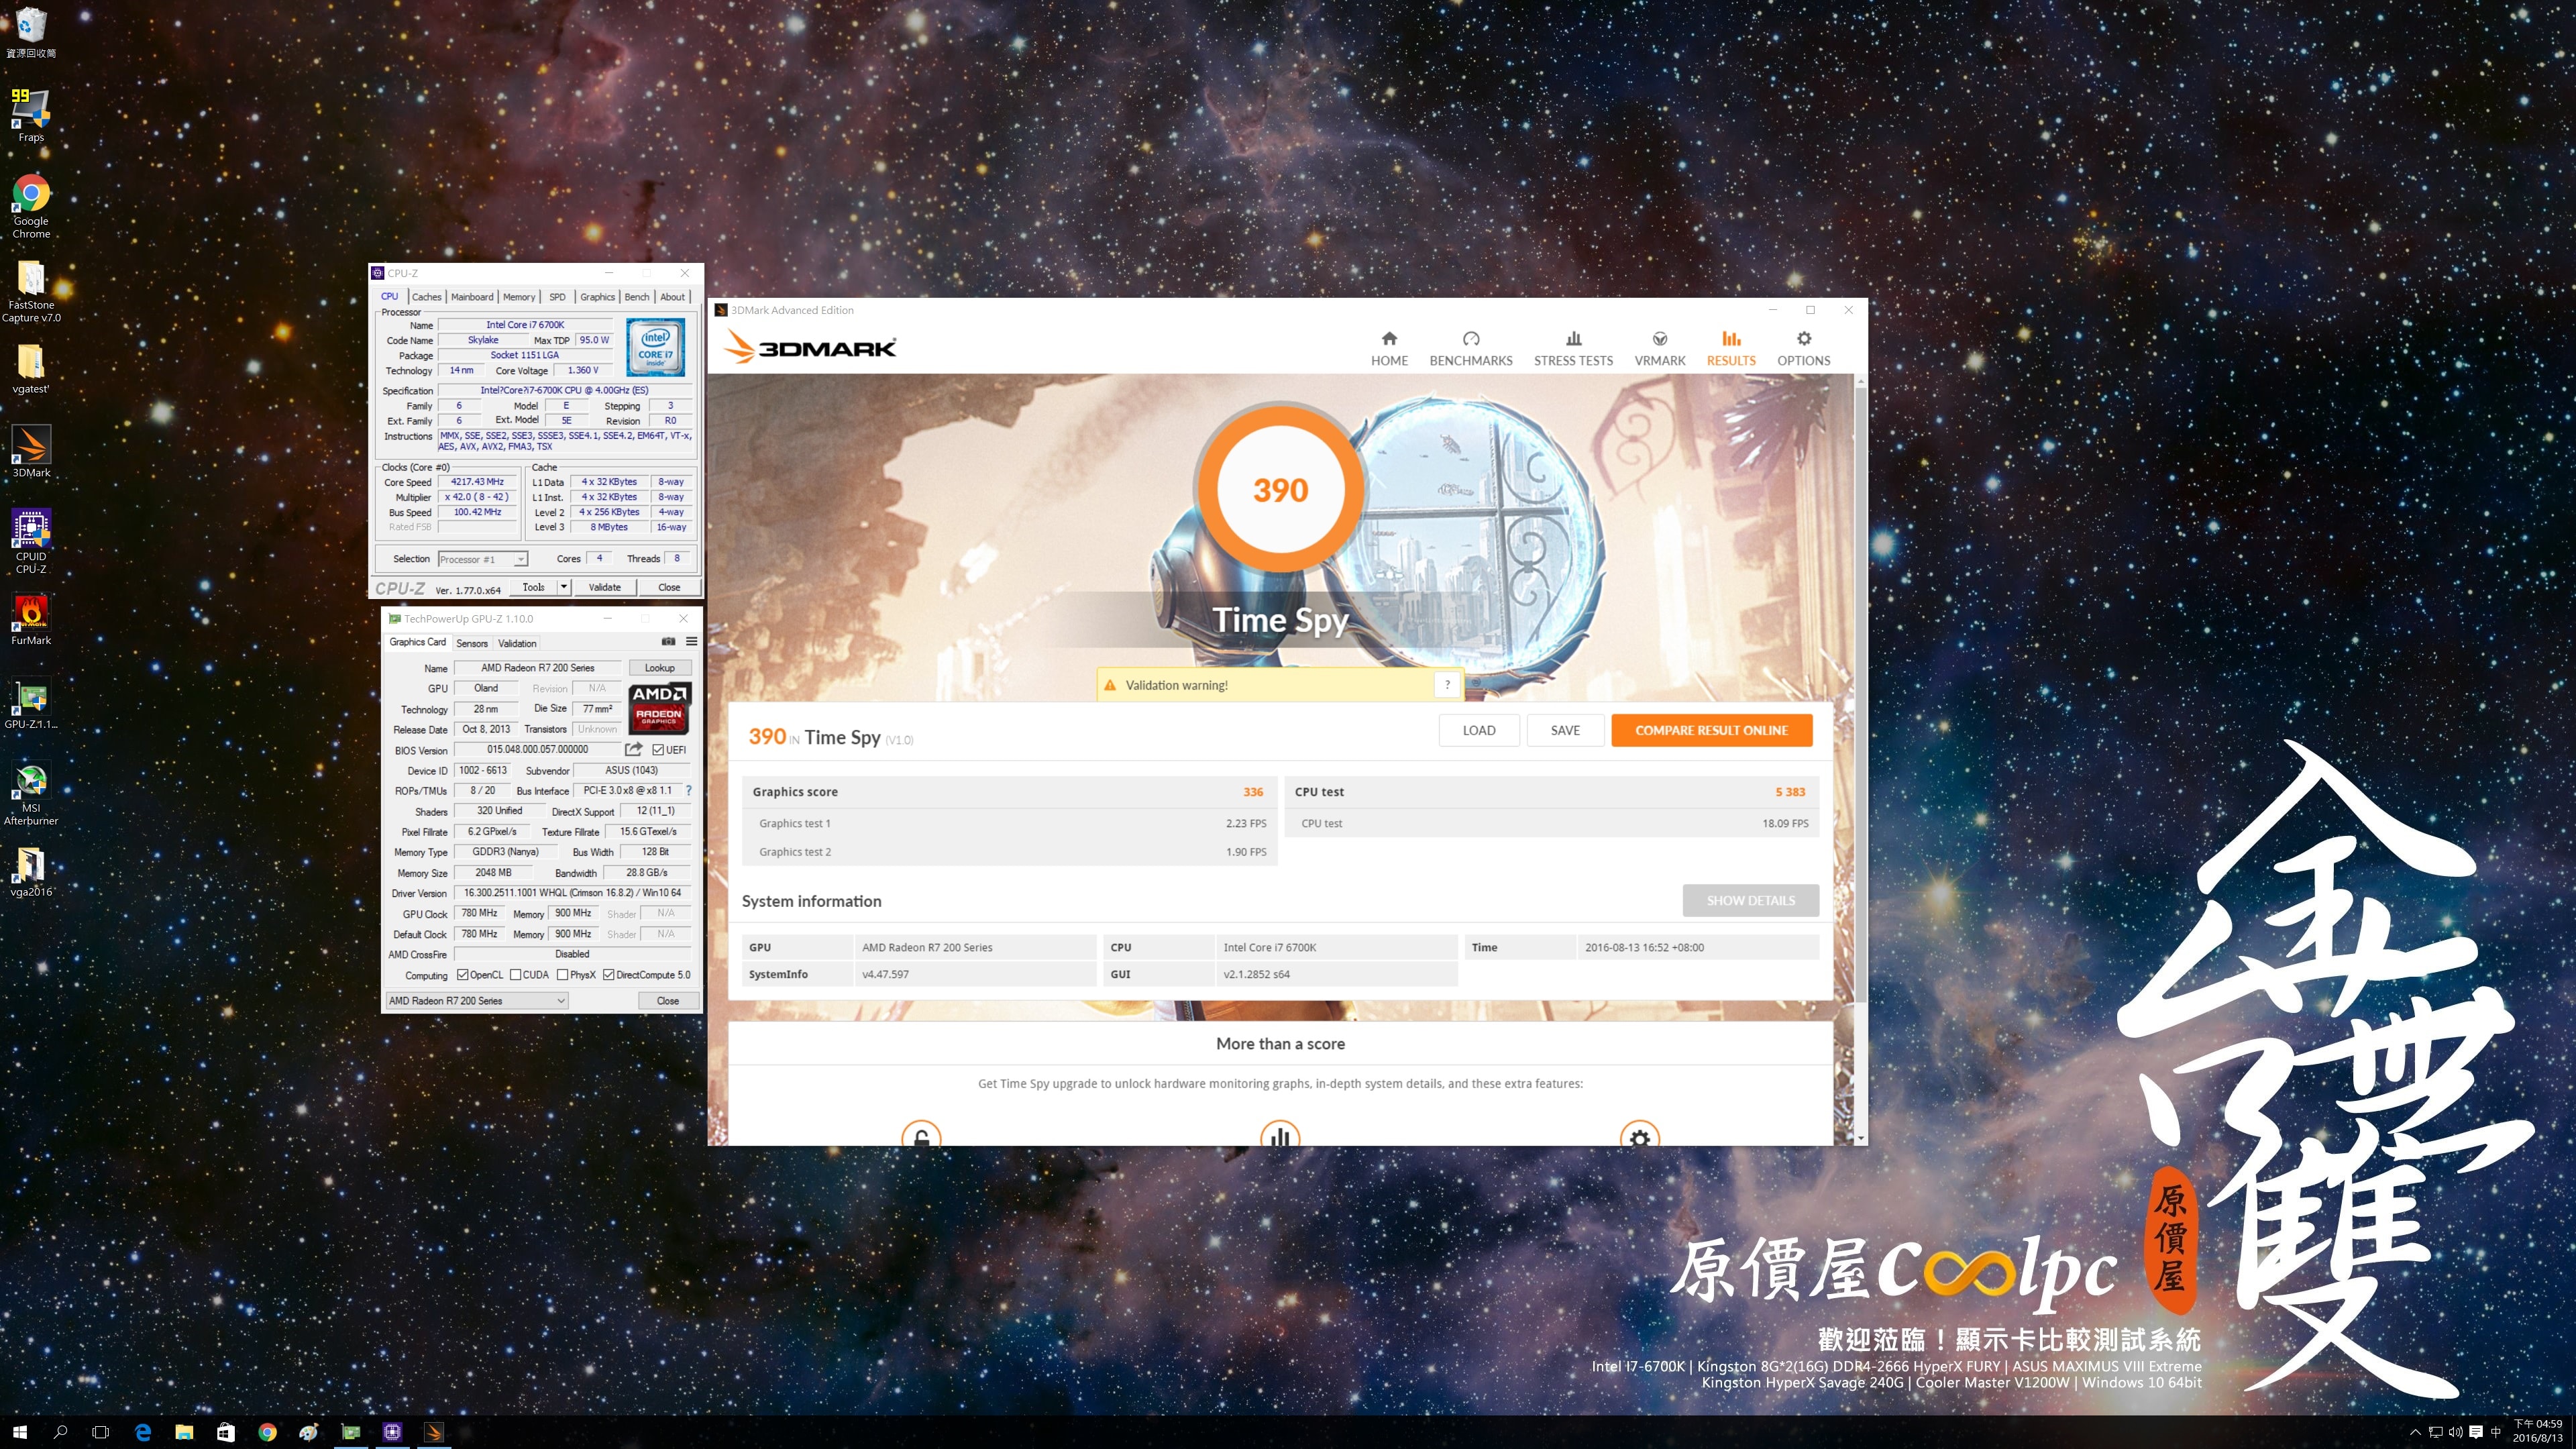Toggle the OpenCL checkbox in GPU-Z

462,974
